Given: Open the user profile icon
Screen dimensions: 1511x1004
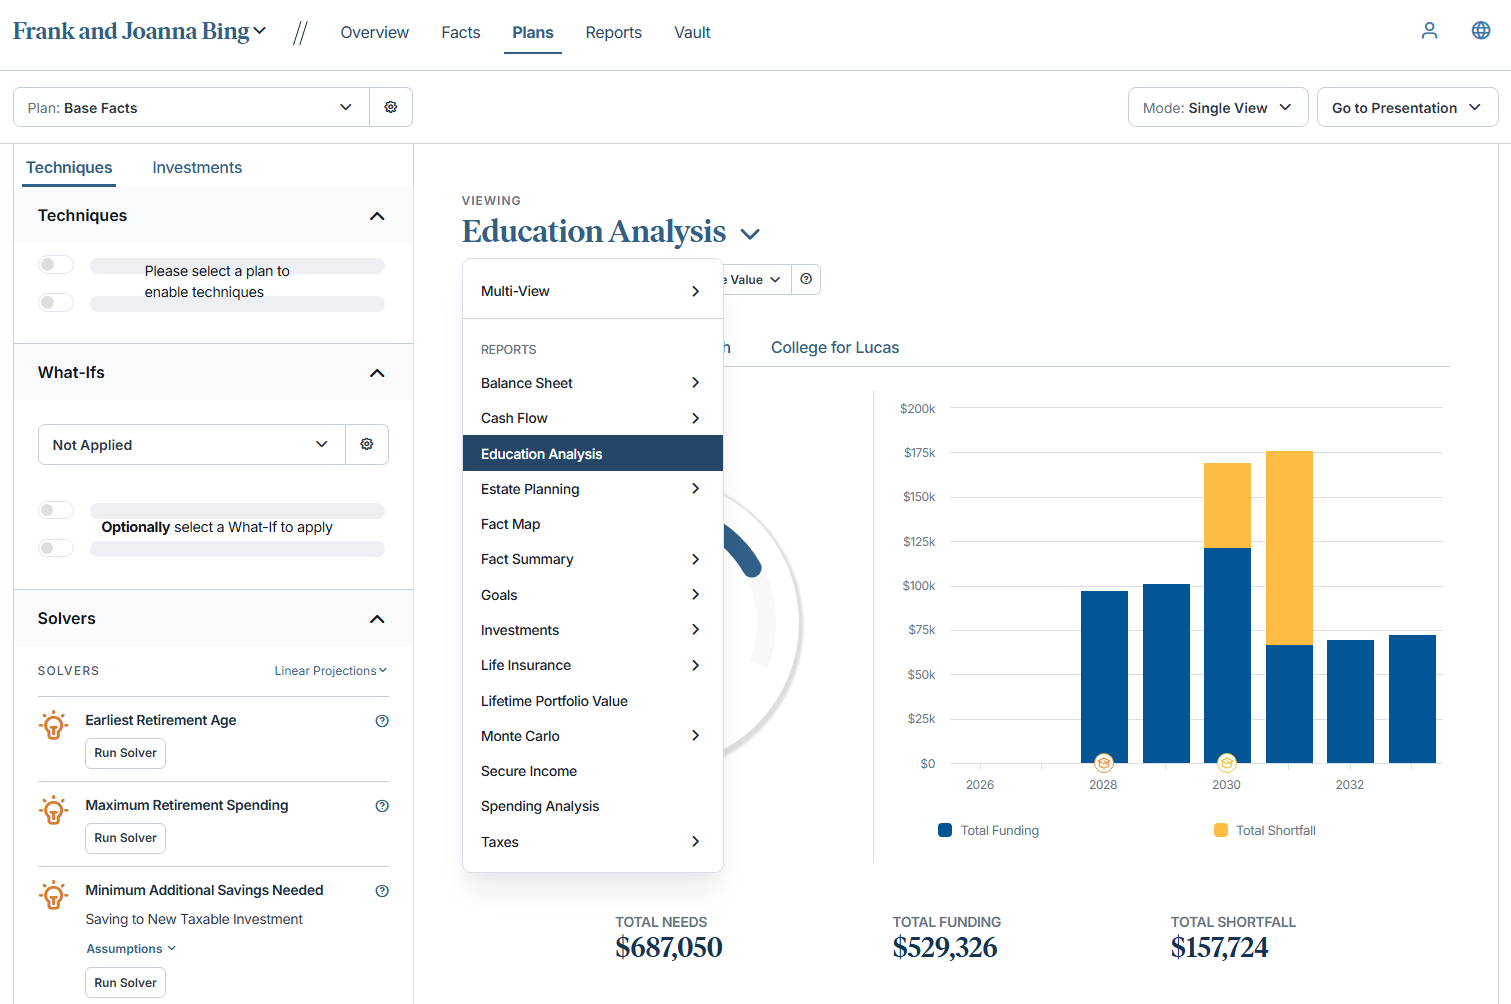Looking at the screenshot, I should (1429, 31).
